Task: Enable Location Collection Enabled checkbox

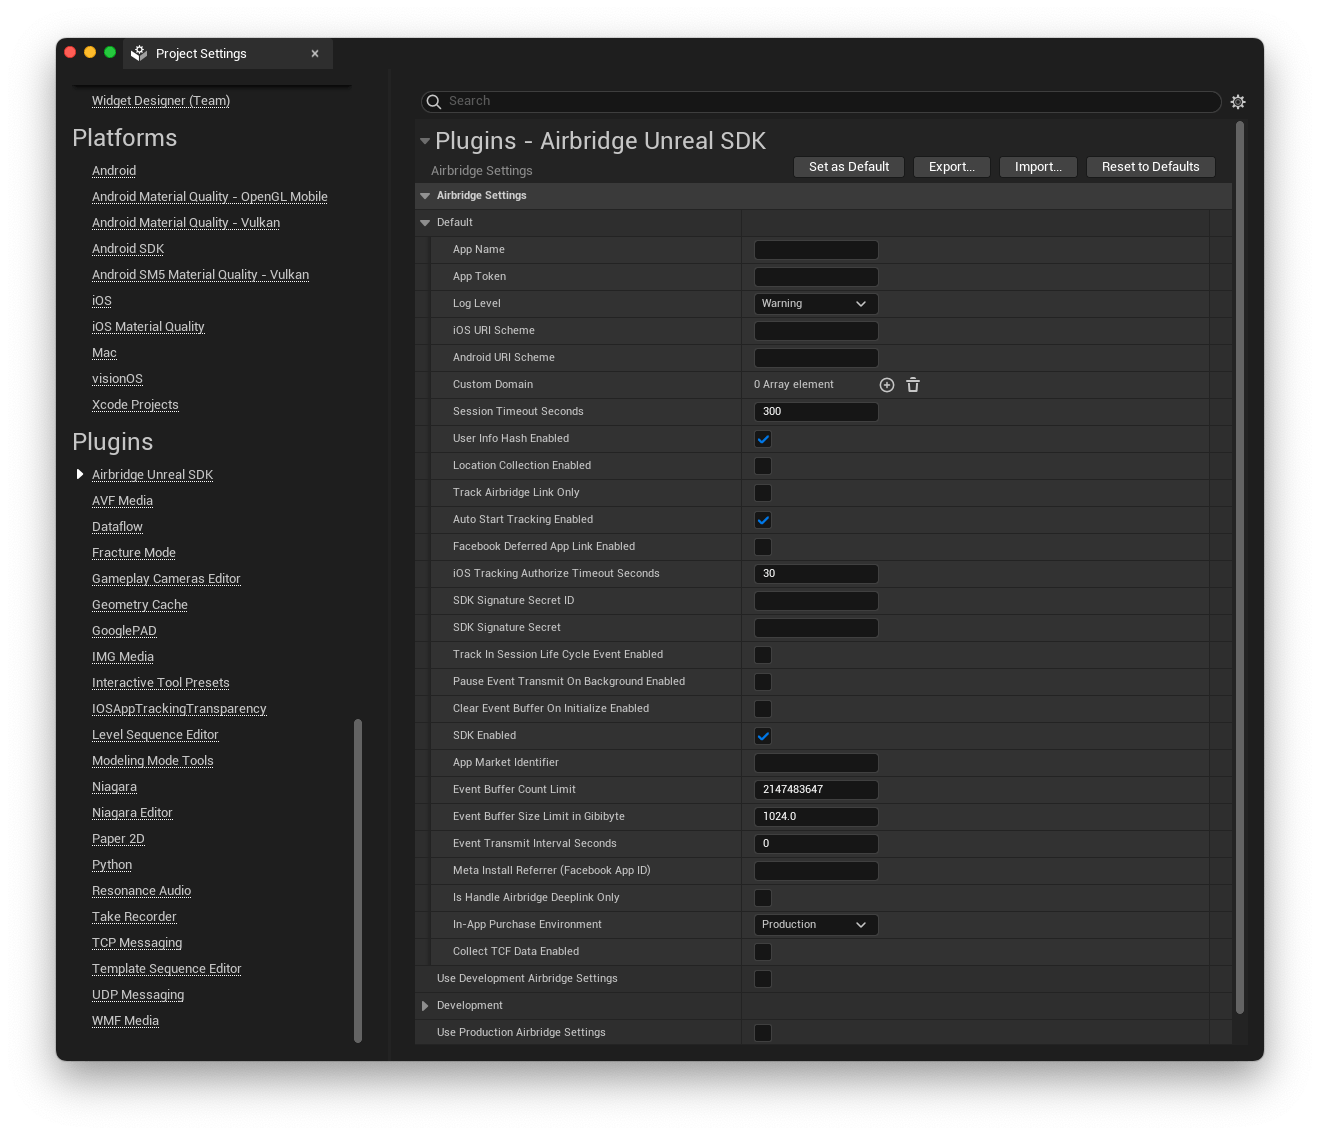Action: point(763,466)
